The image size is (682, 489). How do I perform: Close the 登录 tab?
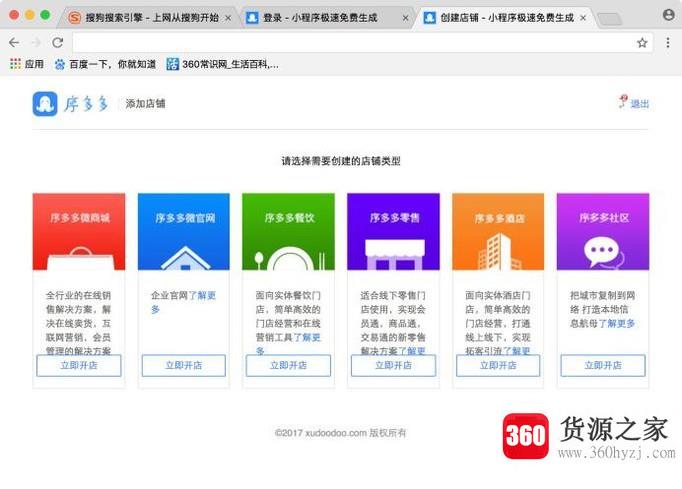click(x=405, y=18)
